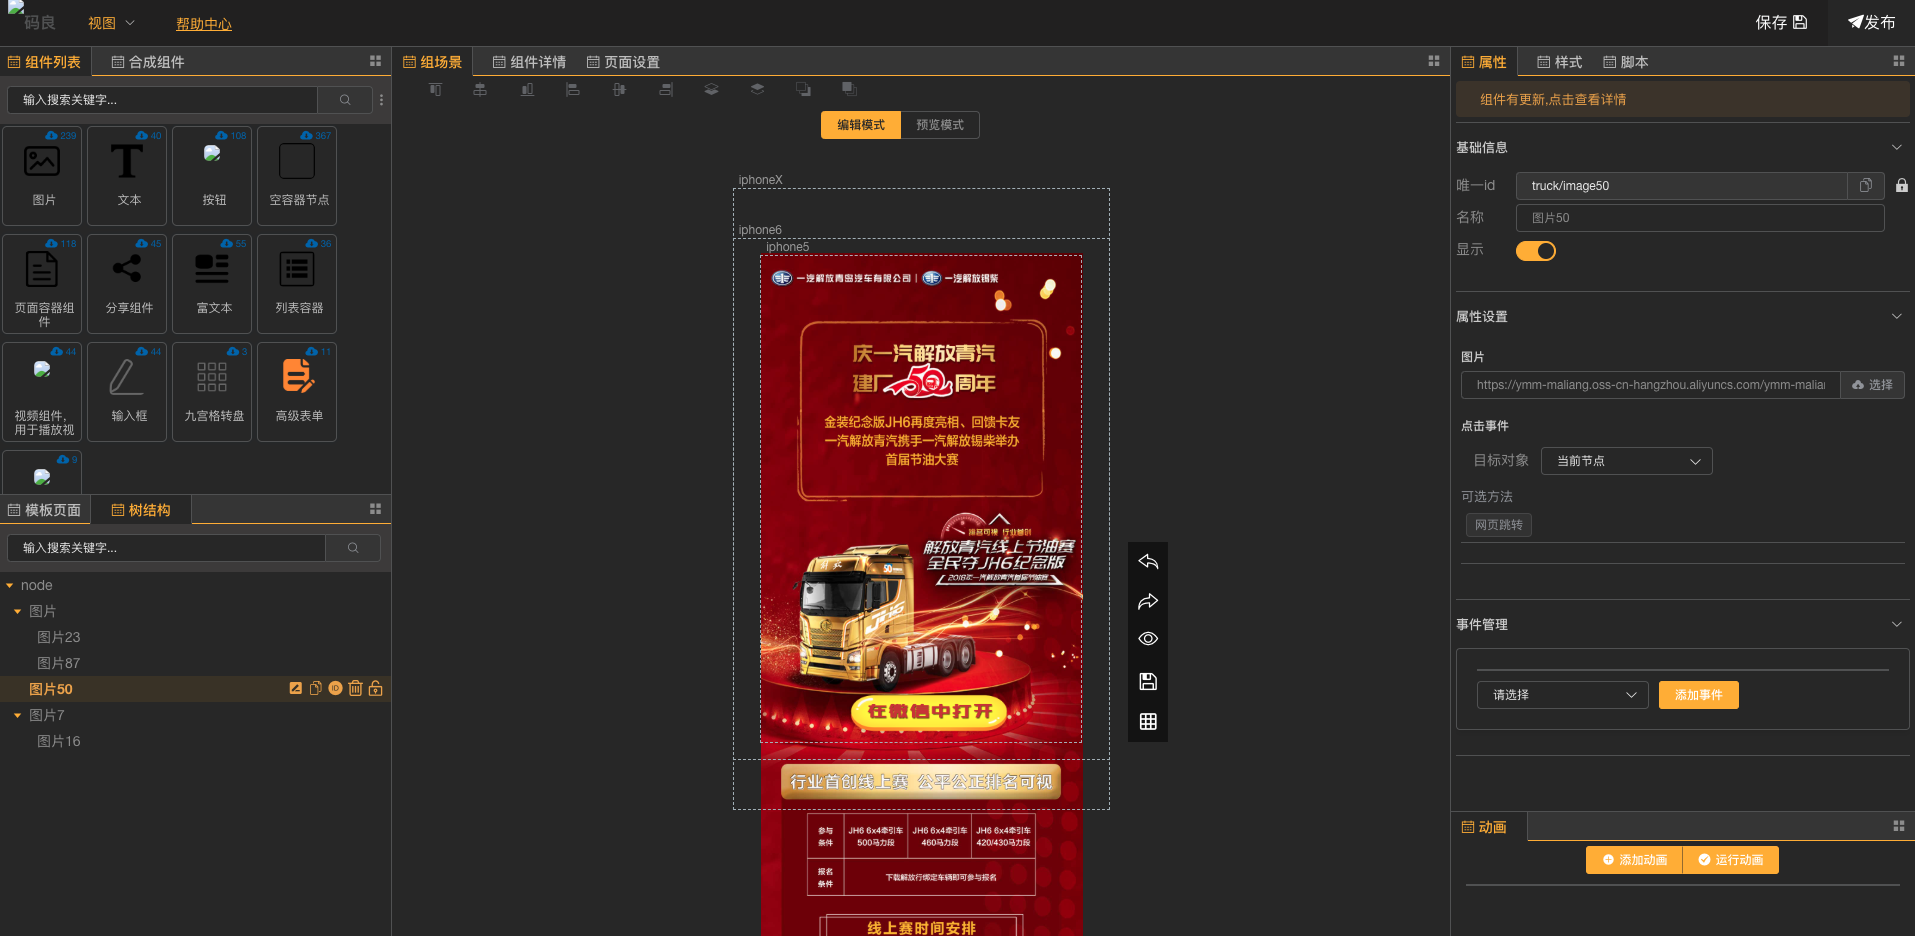Click the rename edit icon on 图片50 row
Screen dimensions: 1915x936
[x=296, y=688]
